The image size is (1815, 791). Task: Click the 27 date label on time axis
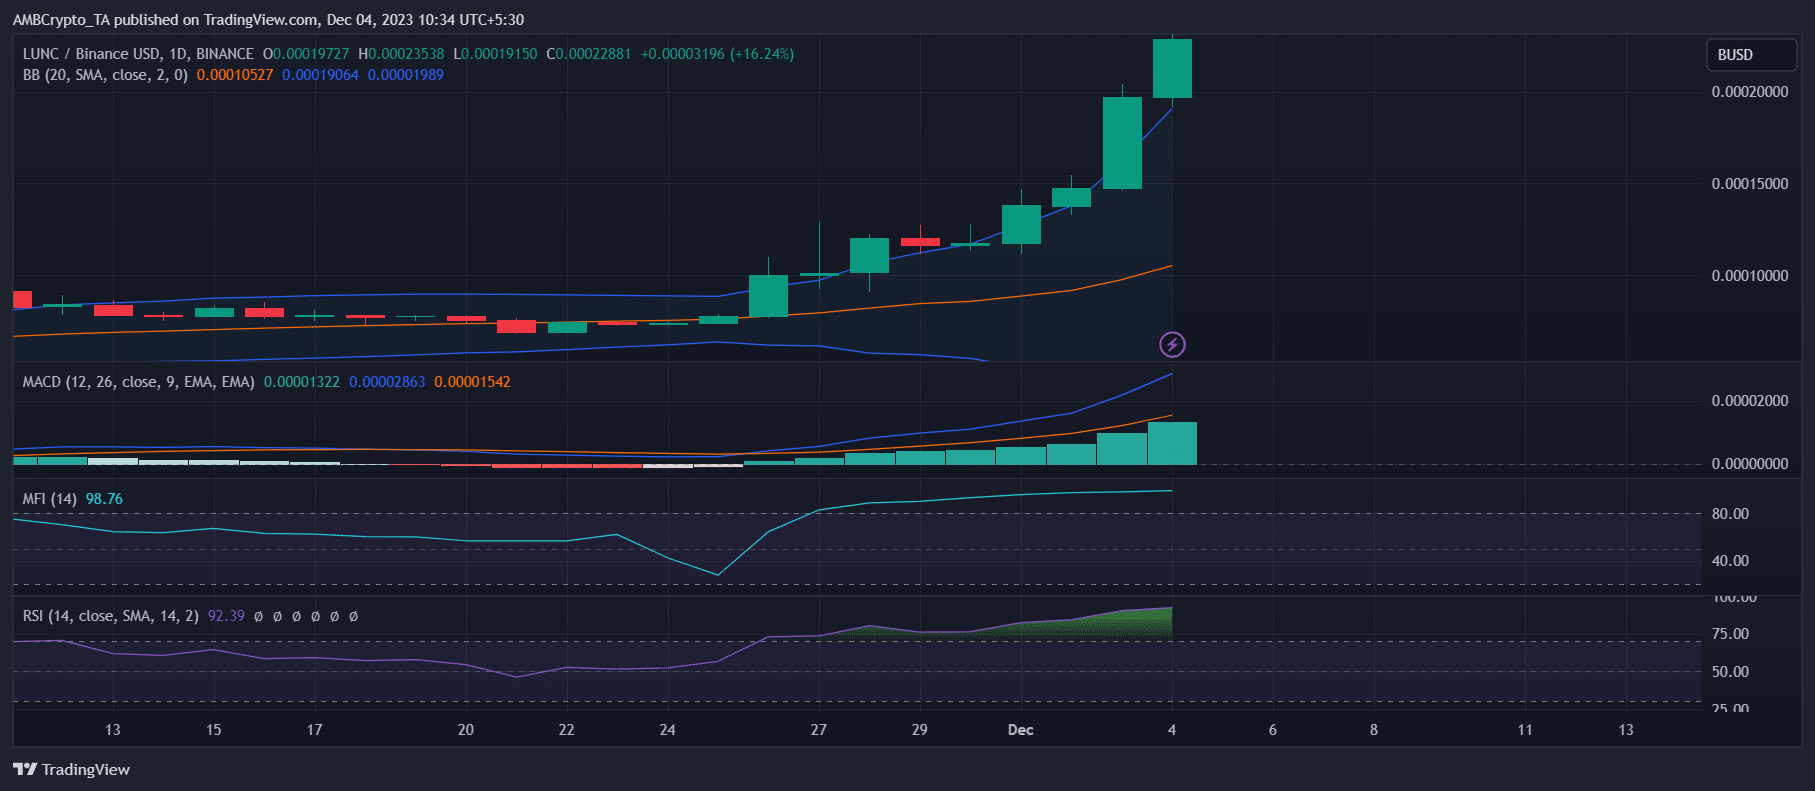pyautogui.click(x=819, y=730)
